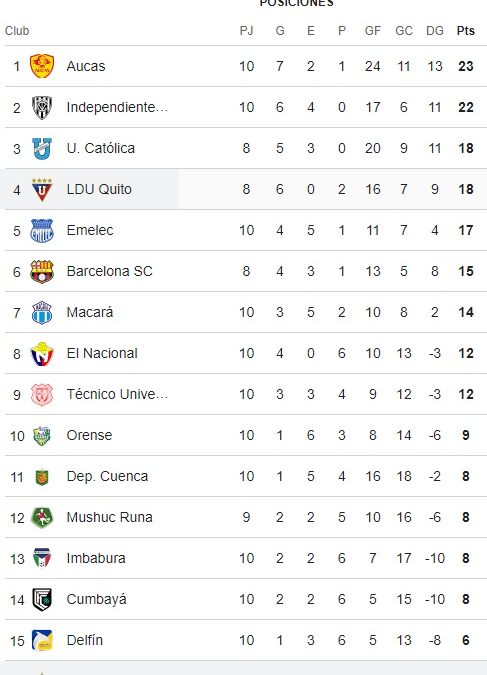Click the Barcelona SC crest
Image resolution: width=487 pixels, height=675 pixels.
coord(42,271)
